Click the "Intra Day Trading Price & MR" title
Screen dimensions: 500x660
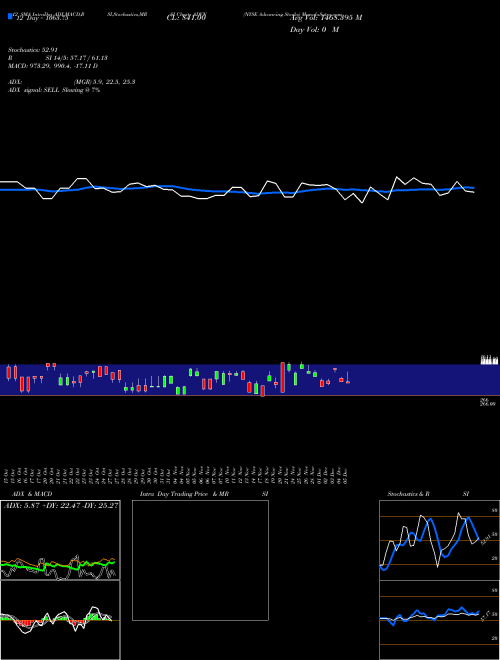tap(184, 494)
